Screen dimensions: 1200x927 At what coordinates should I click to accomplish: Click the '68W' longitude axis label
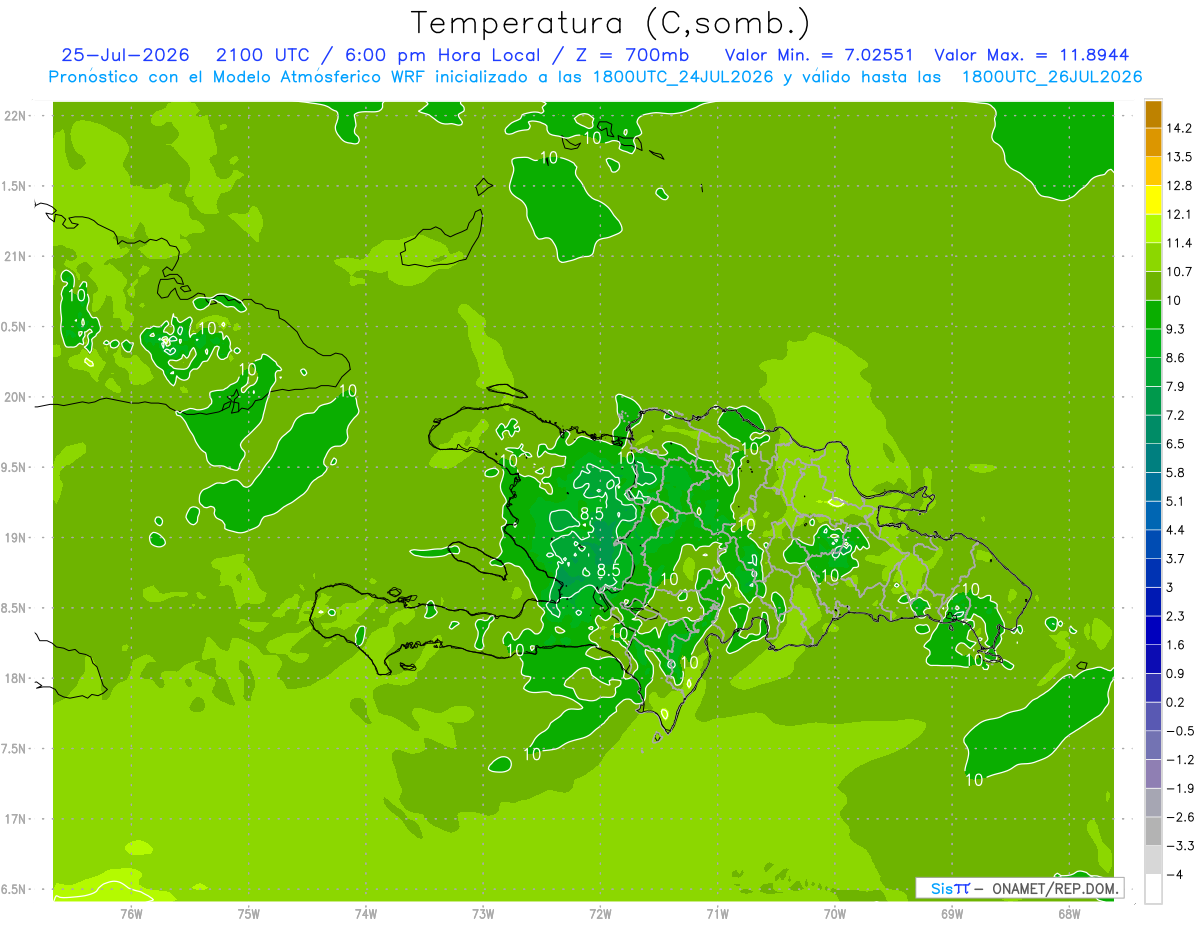pyautogui.click(x=1069, y=914)
